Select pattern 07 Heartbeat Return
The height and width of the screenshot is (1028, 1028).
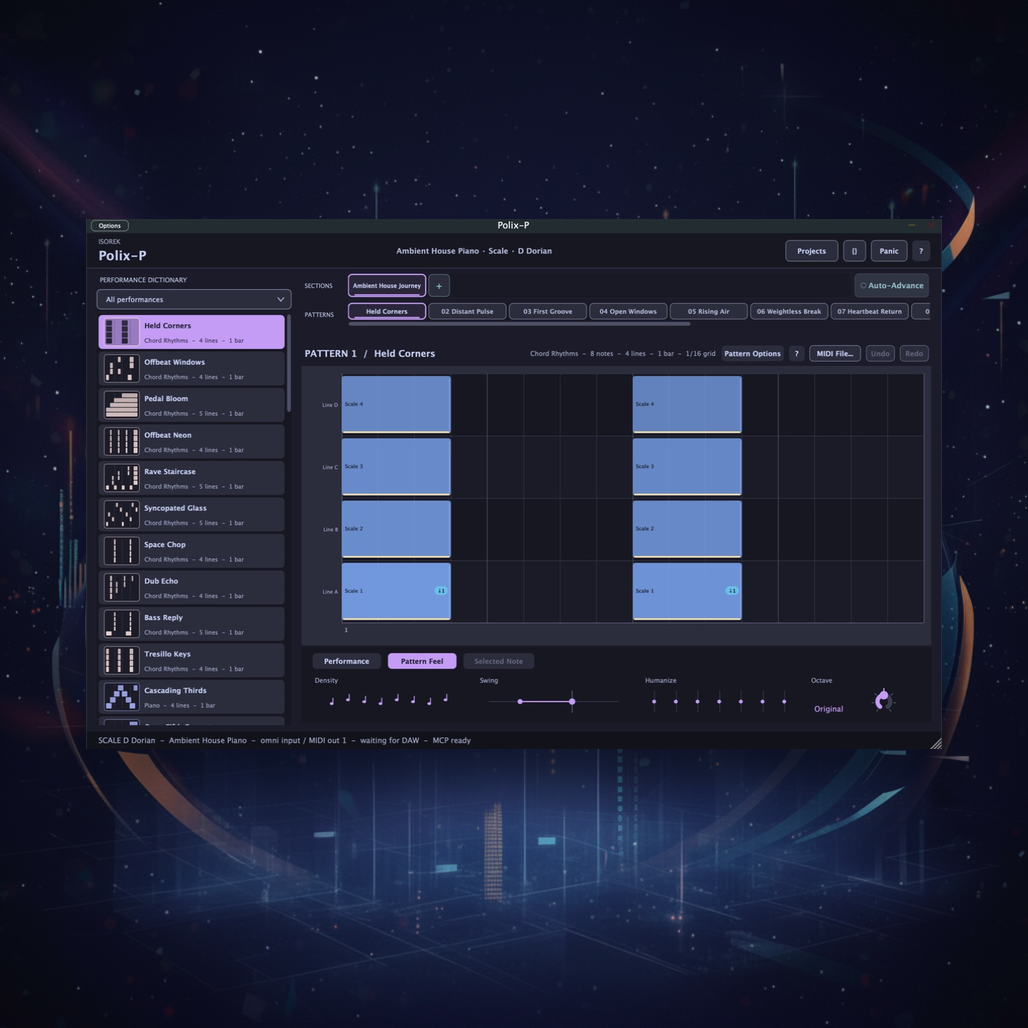click(x=869, y=311)
